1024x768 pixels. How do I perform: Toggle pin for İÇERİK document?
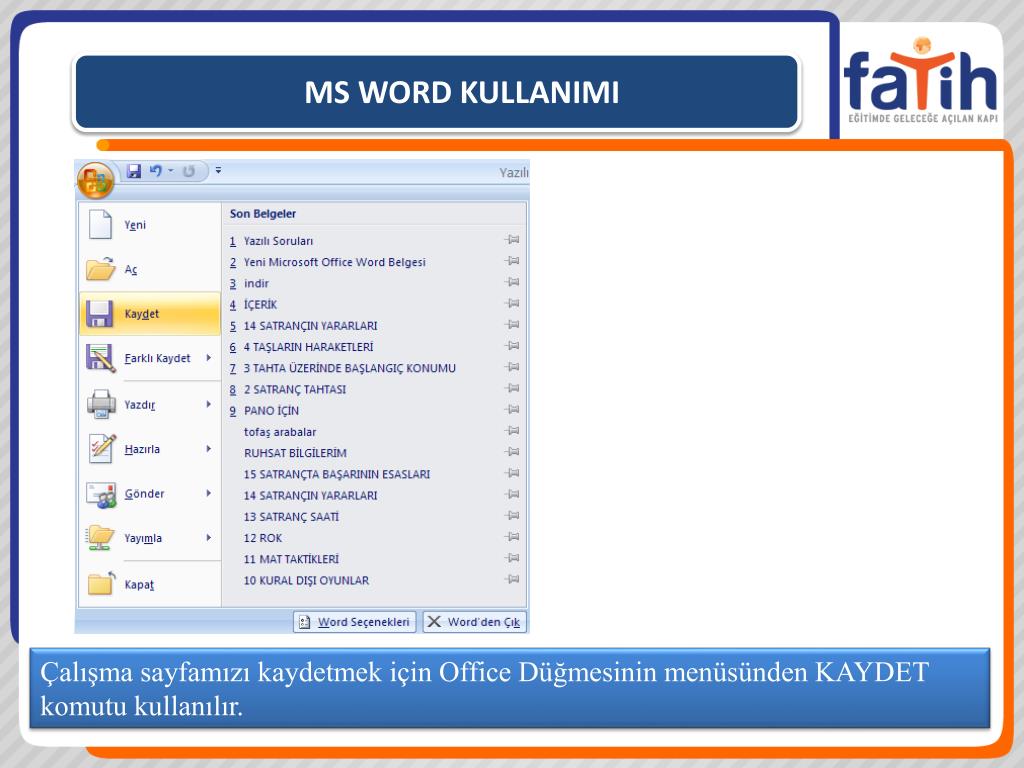tap(513, 304)
